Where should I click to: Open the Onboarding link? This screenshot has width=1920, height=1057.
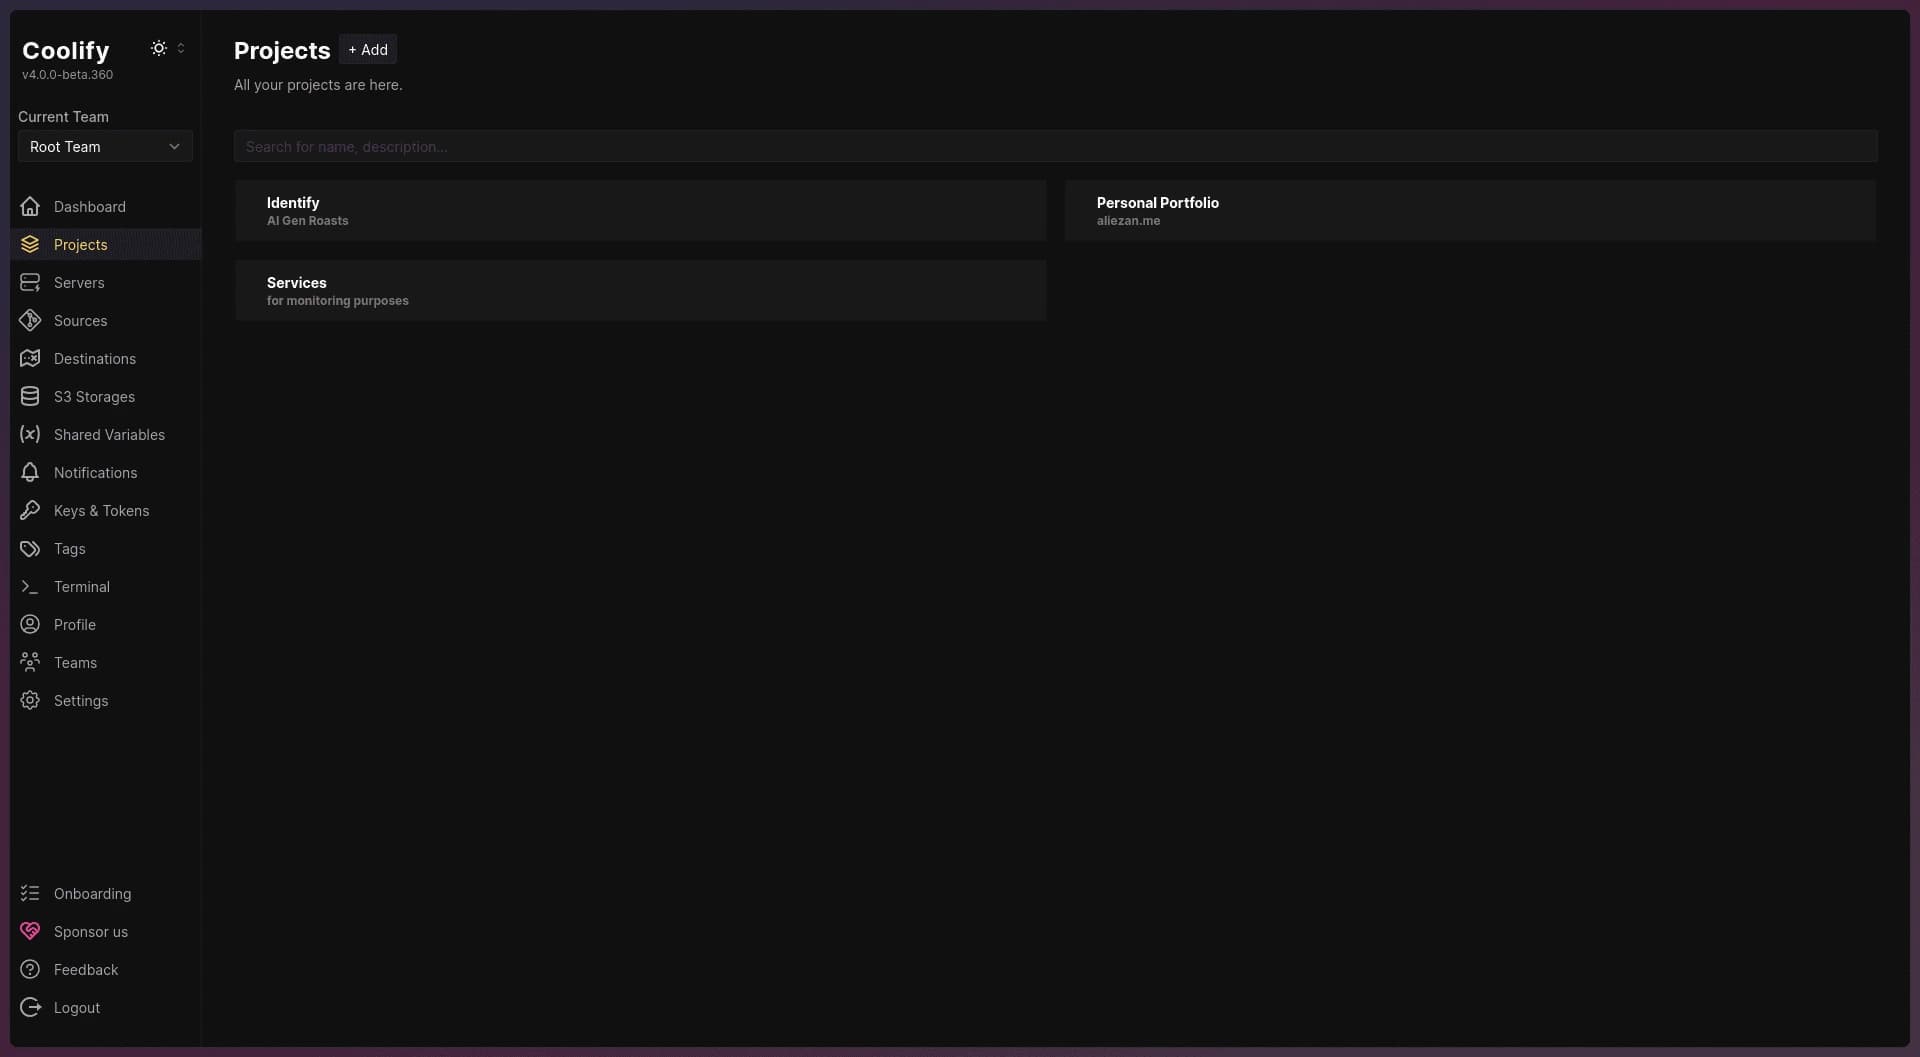[x=105, y=893]
